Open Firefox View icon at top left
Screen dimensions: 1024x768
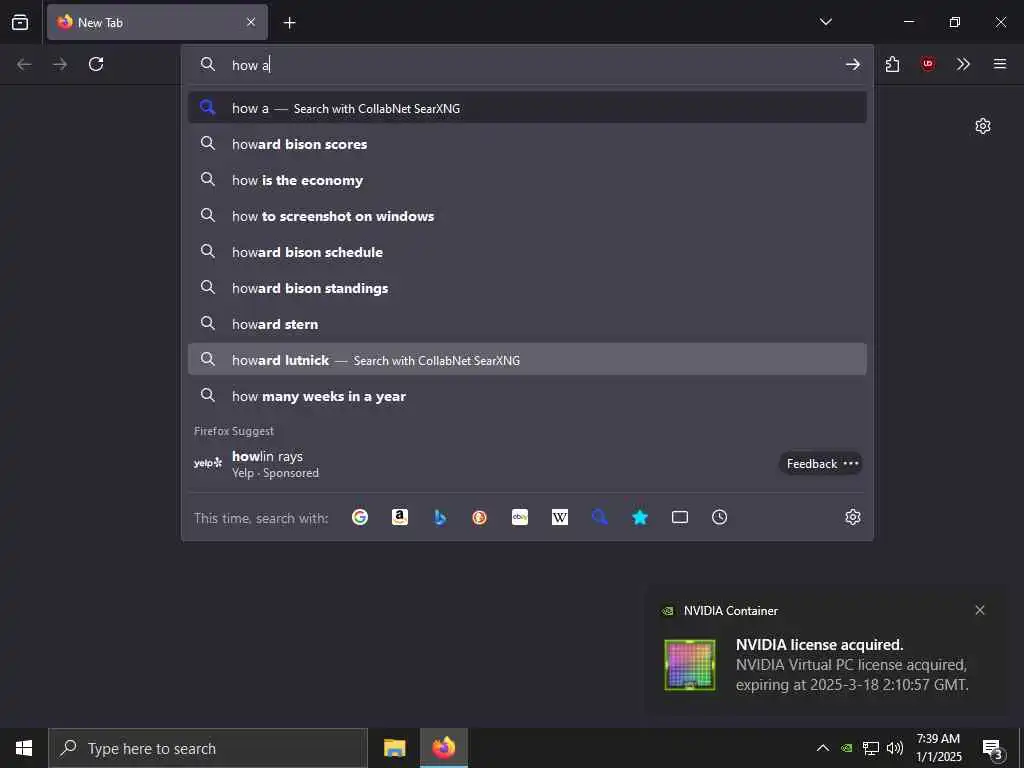[20, 22]
